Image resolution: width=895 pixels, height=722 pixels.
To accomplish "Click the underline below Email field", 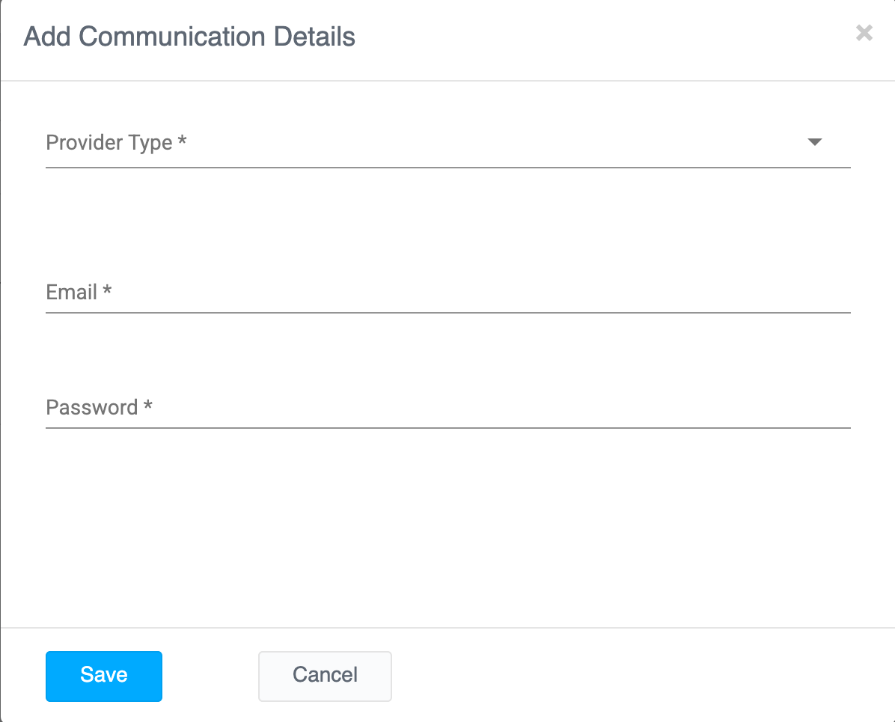I will (x=448, y=312).
